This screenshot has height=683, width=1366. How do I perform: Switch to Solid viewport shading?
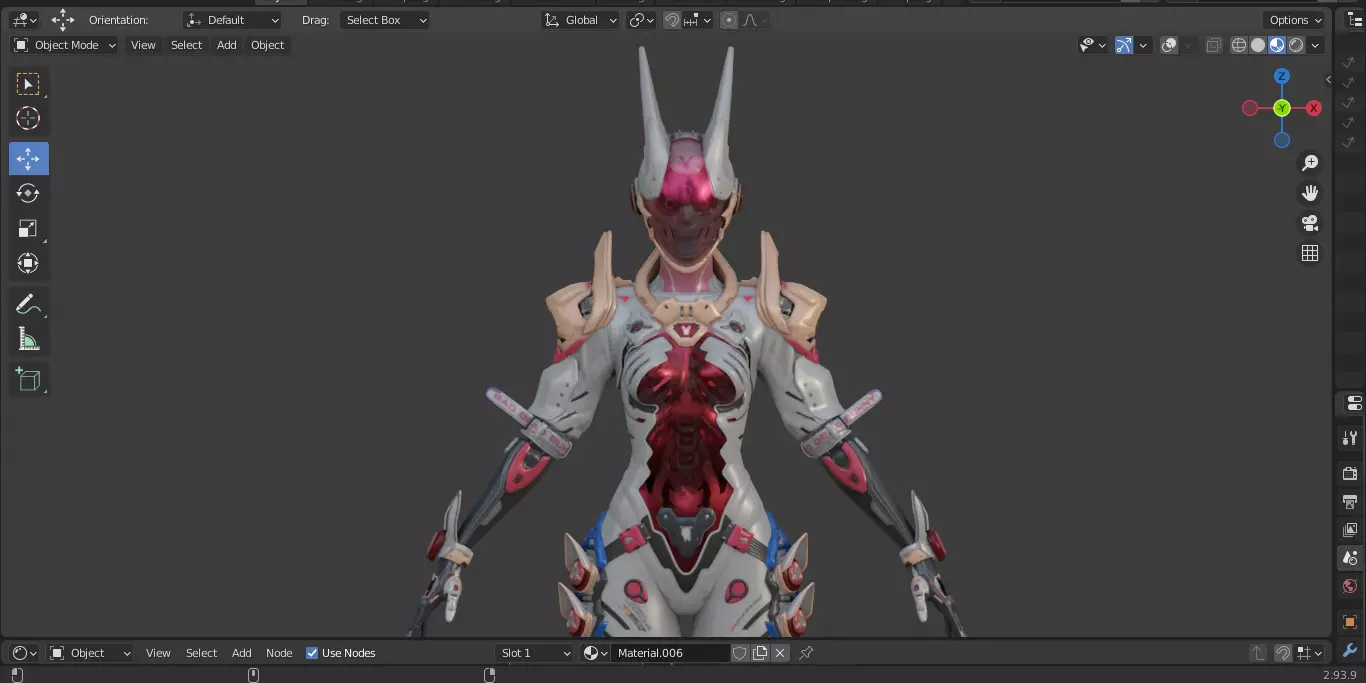point(1258,45)
